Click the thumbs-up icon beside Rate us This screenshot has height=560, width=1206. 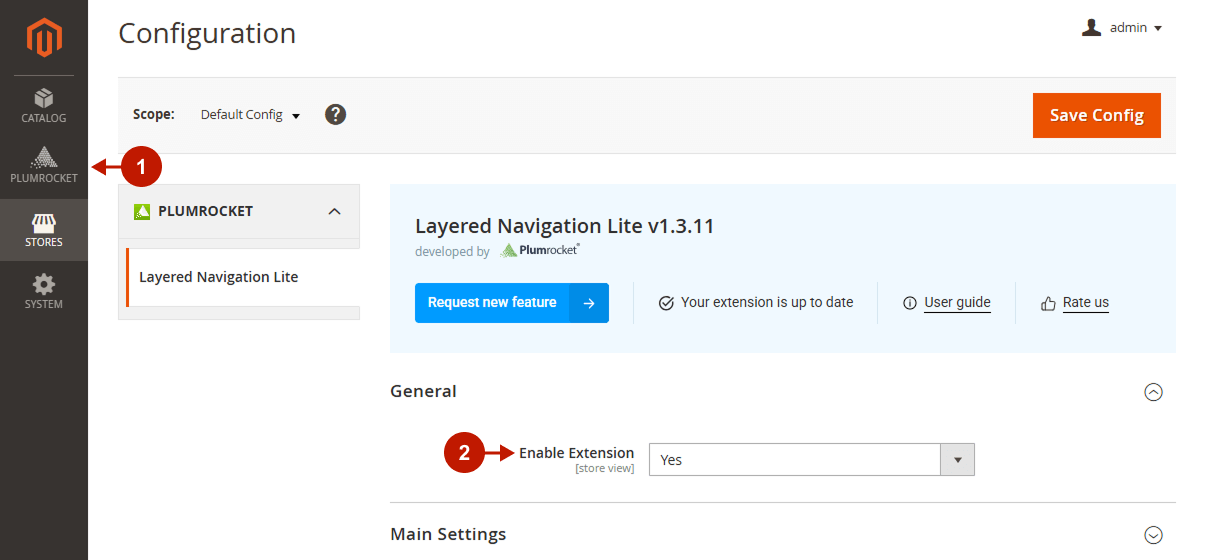[1048, 303]
